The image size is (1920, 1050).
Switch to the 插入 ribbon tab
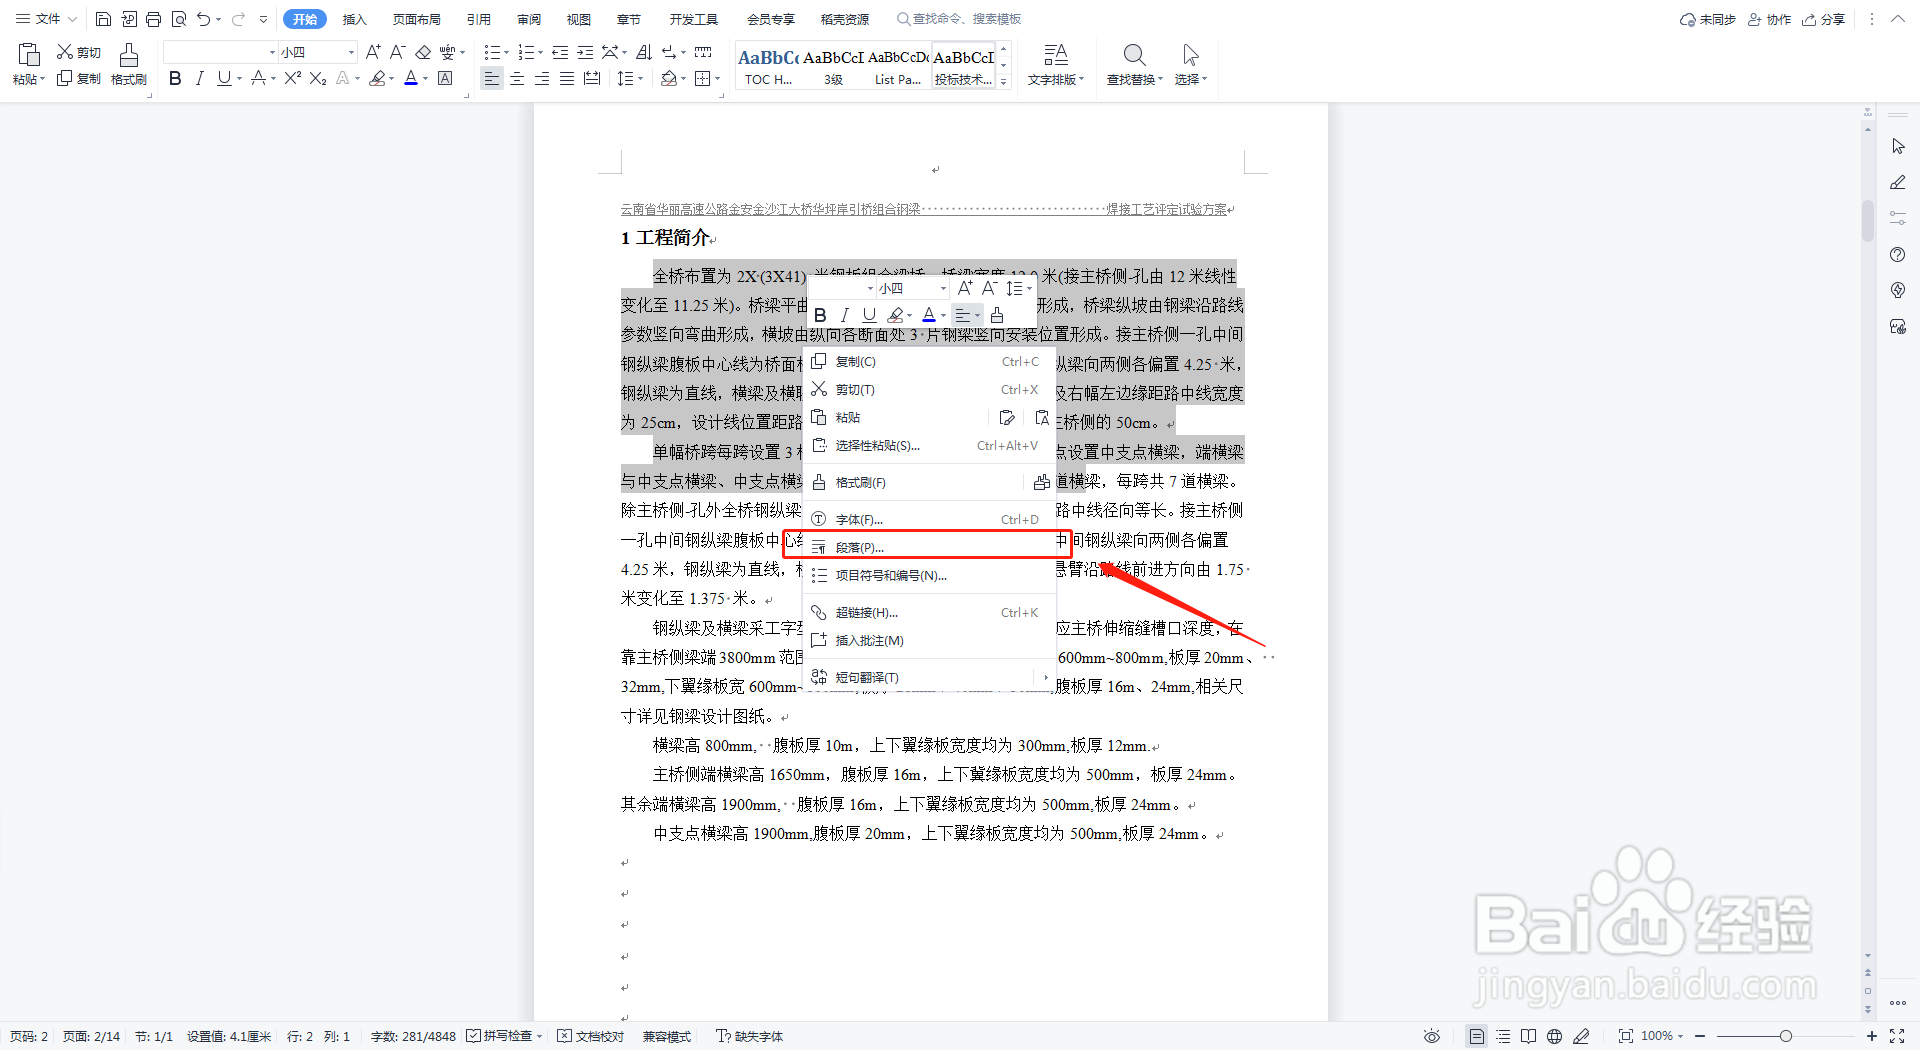(354, 18)
